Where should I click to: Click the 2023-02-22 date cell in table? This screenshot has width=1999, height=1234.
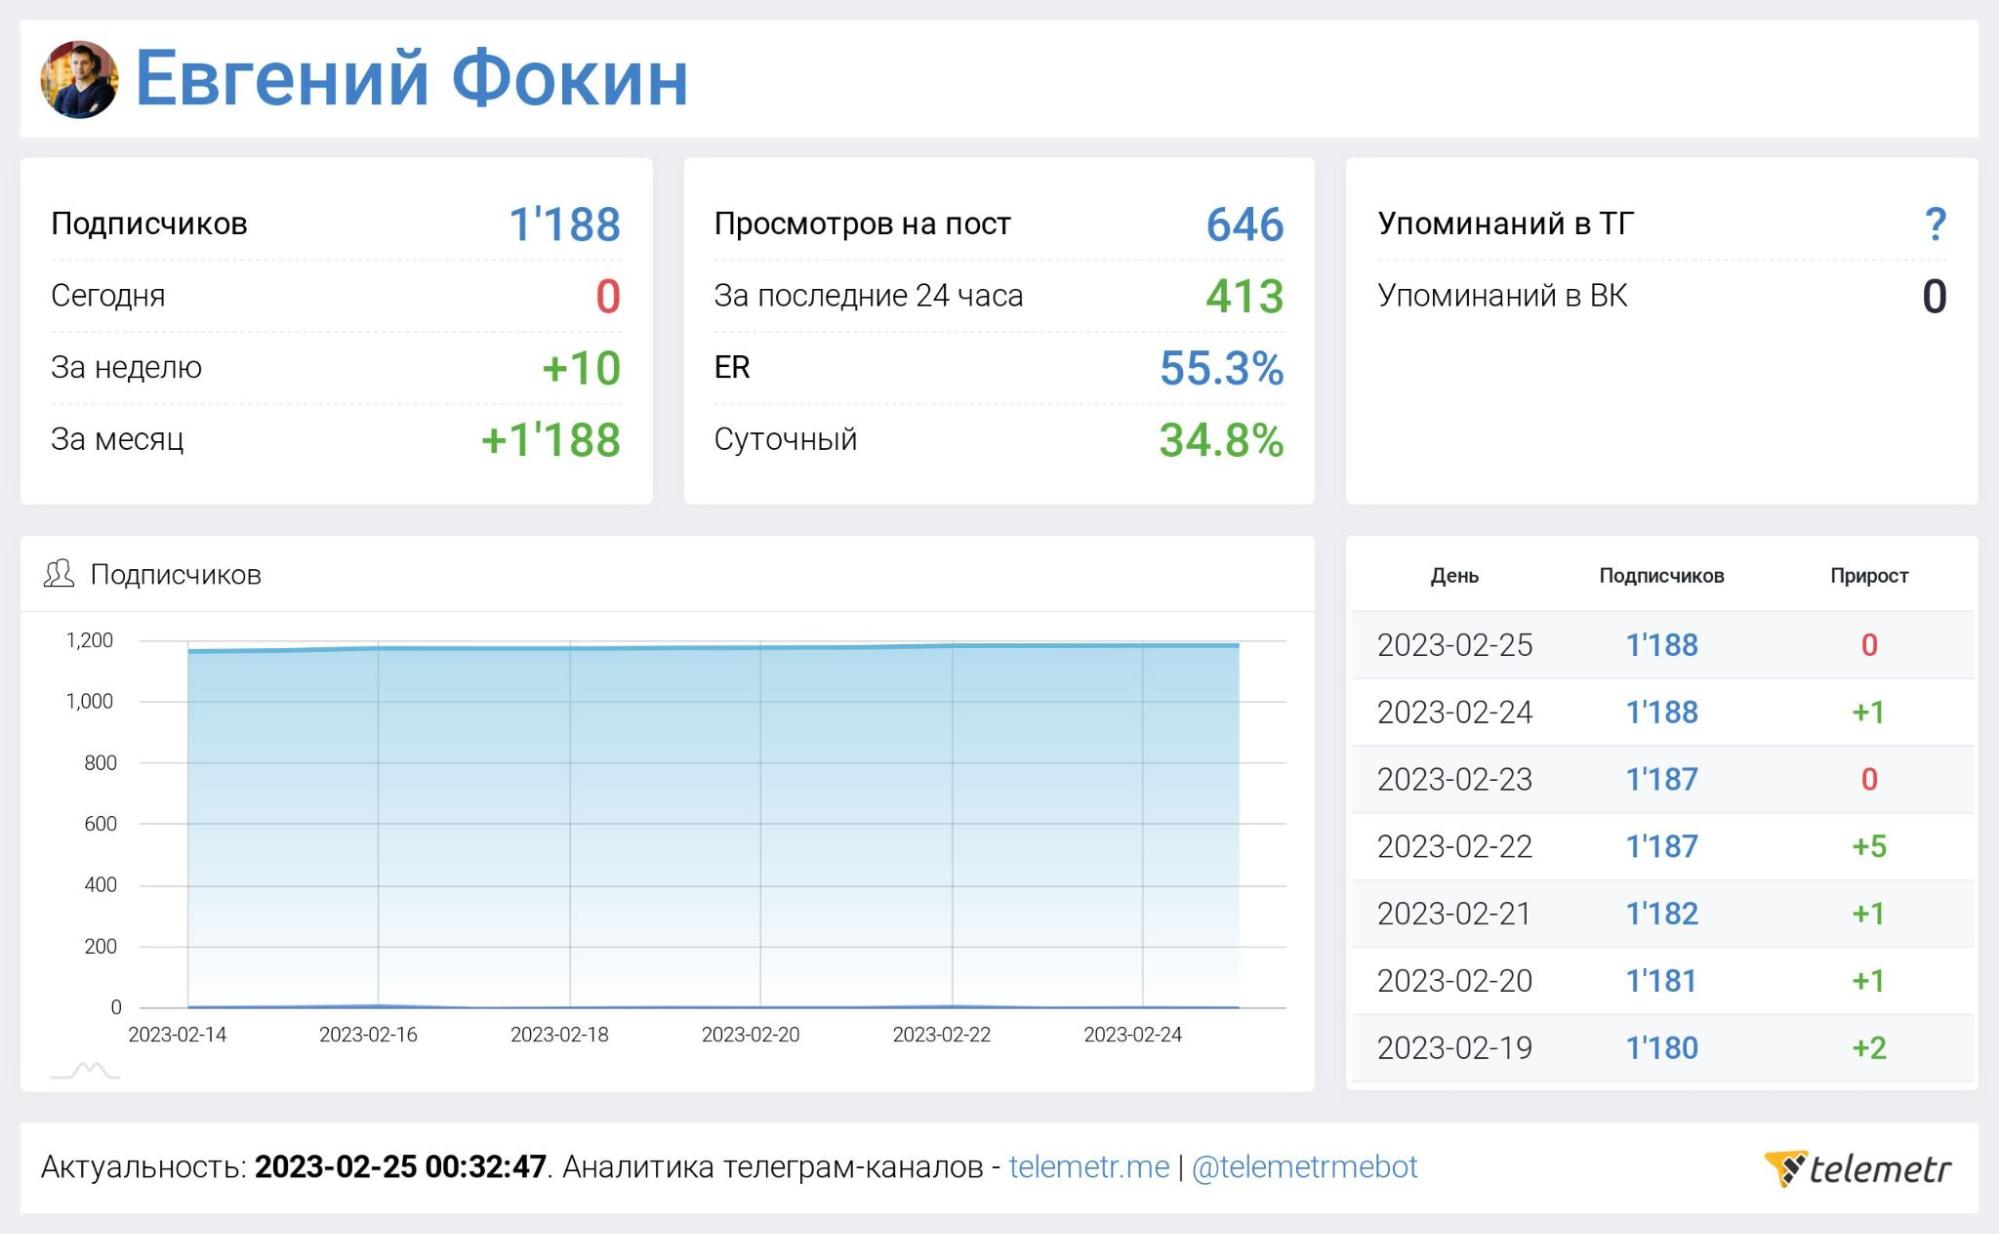point(1455,846)
